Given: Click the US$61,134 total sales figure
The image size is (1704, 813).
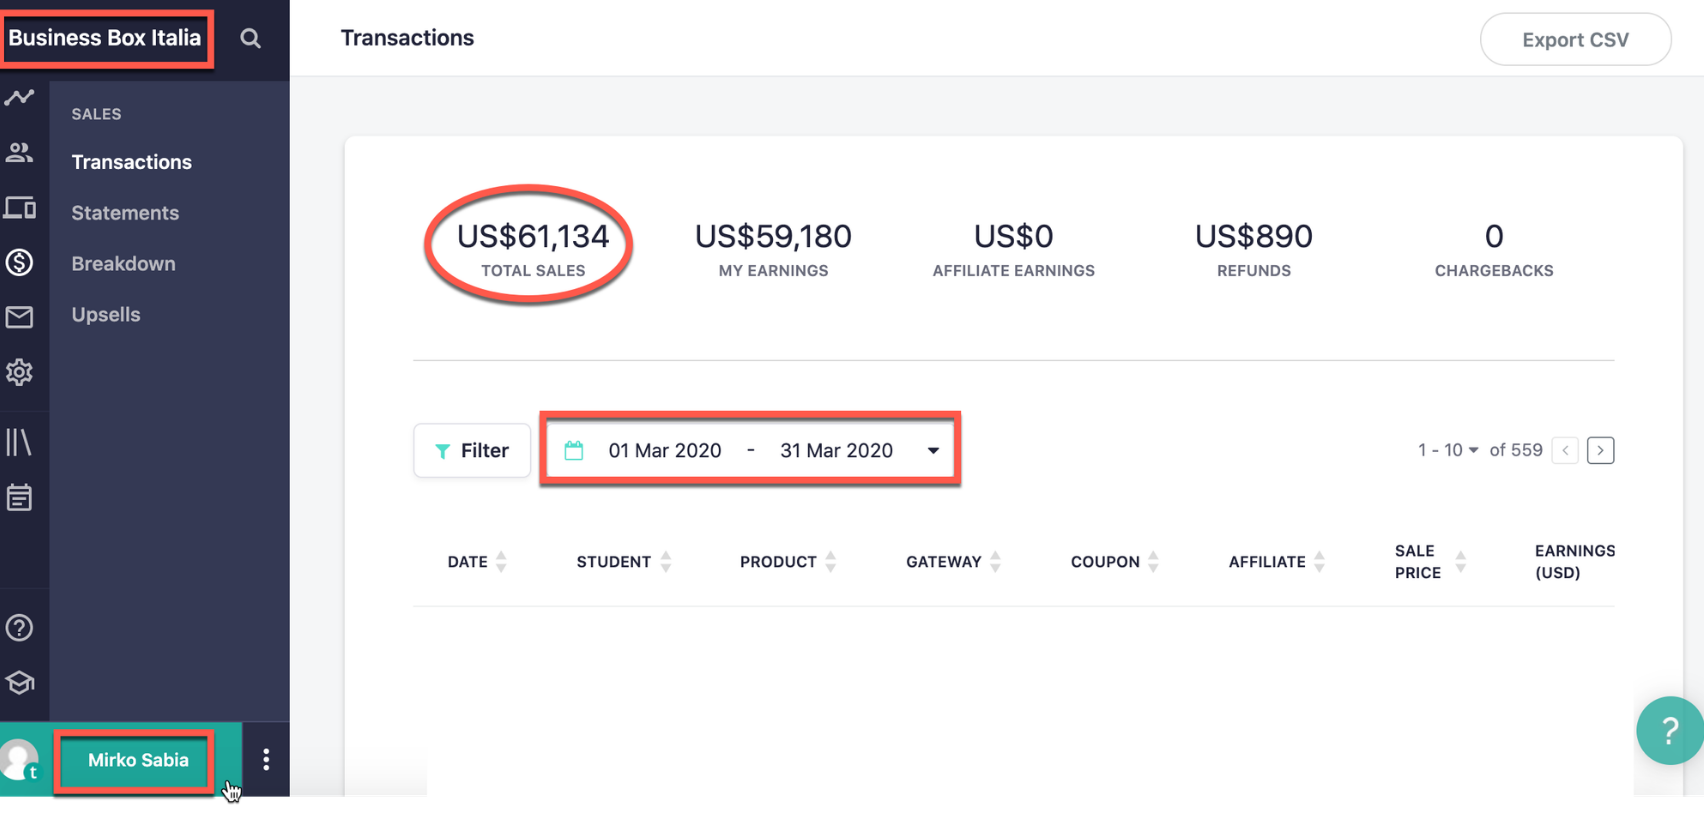Looking at the screenshot, I should click(x=533, y=237).
